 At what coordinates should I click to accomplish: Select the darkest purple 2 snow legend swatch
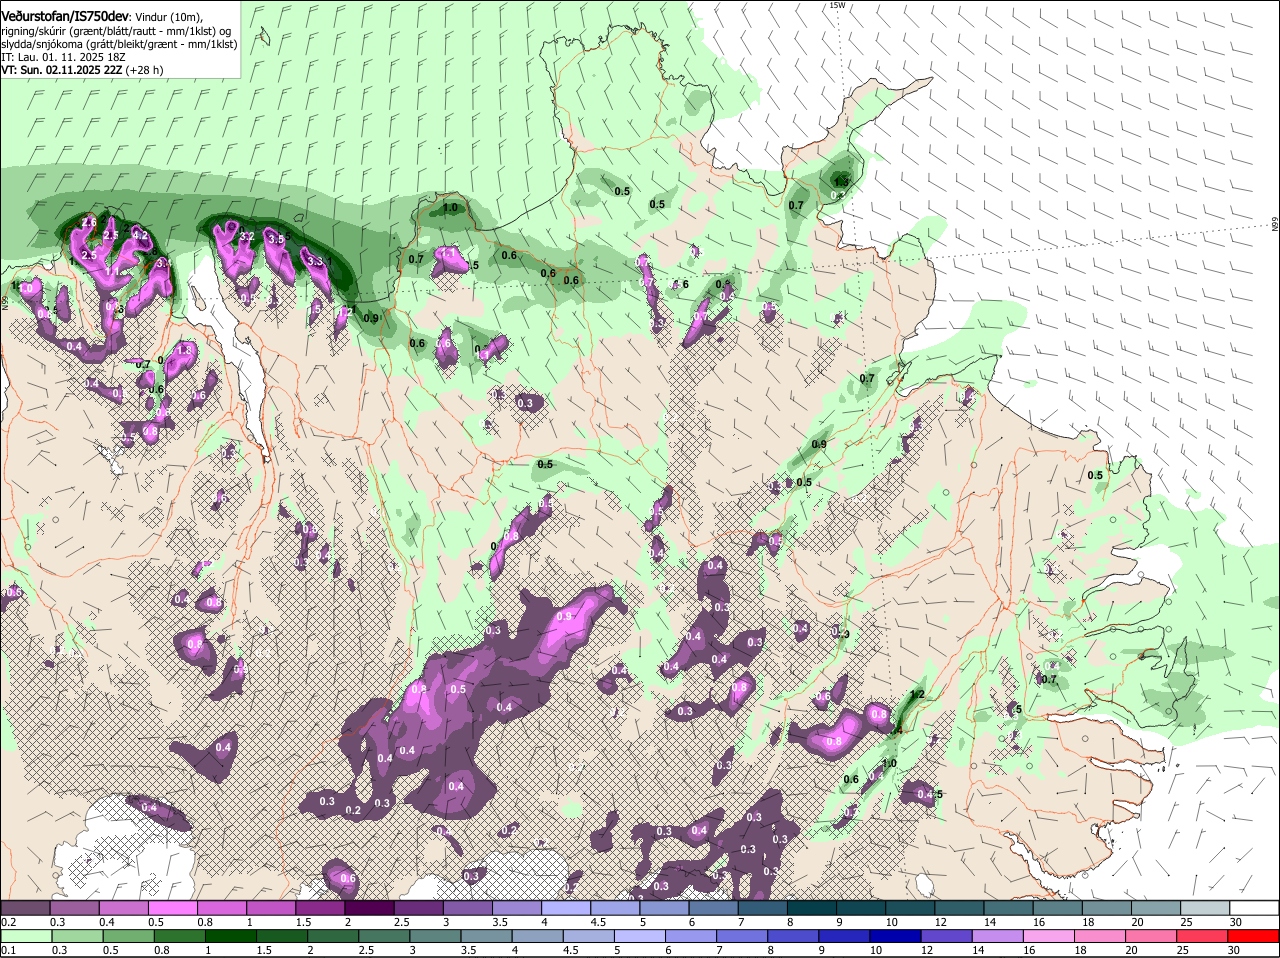369,907
